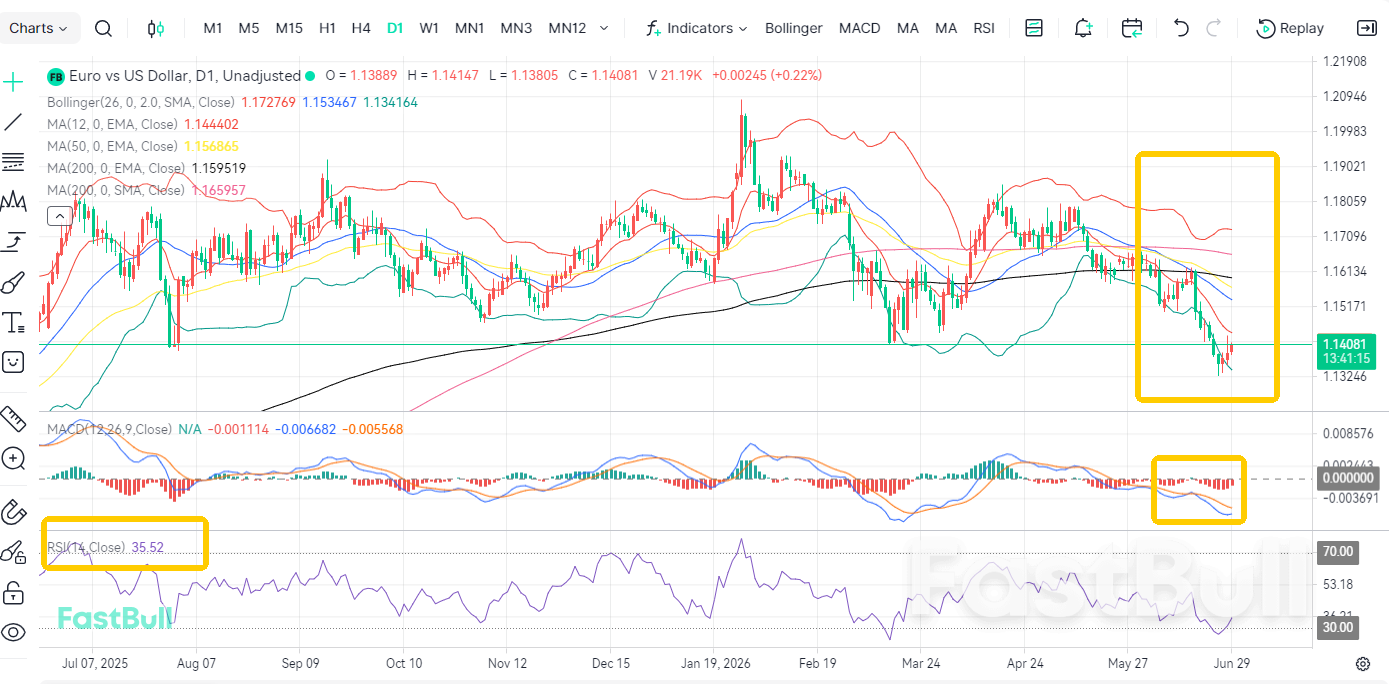Image resolution: width=1389 pixels, height=684 pixels.
Task: Click the MACD(12,26,9,Close) legend label
Action: click(109, 429)
